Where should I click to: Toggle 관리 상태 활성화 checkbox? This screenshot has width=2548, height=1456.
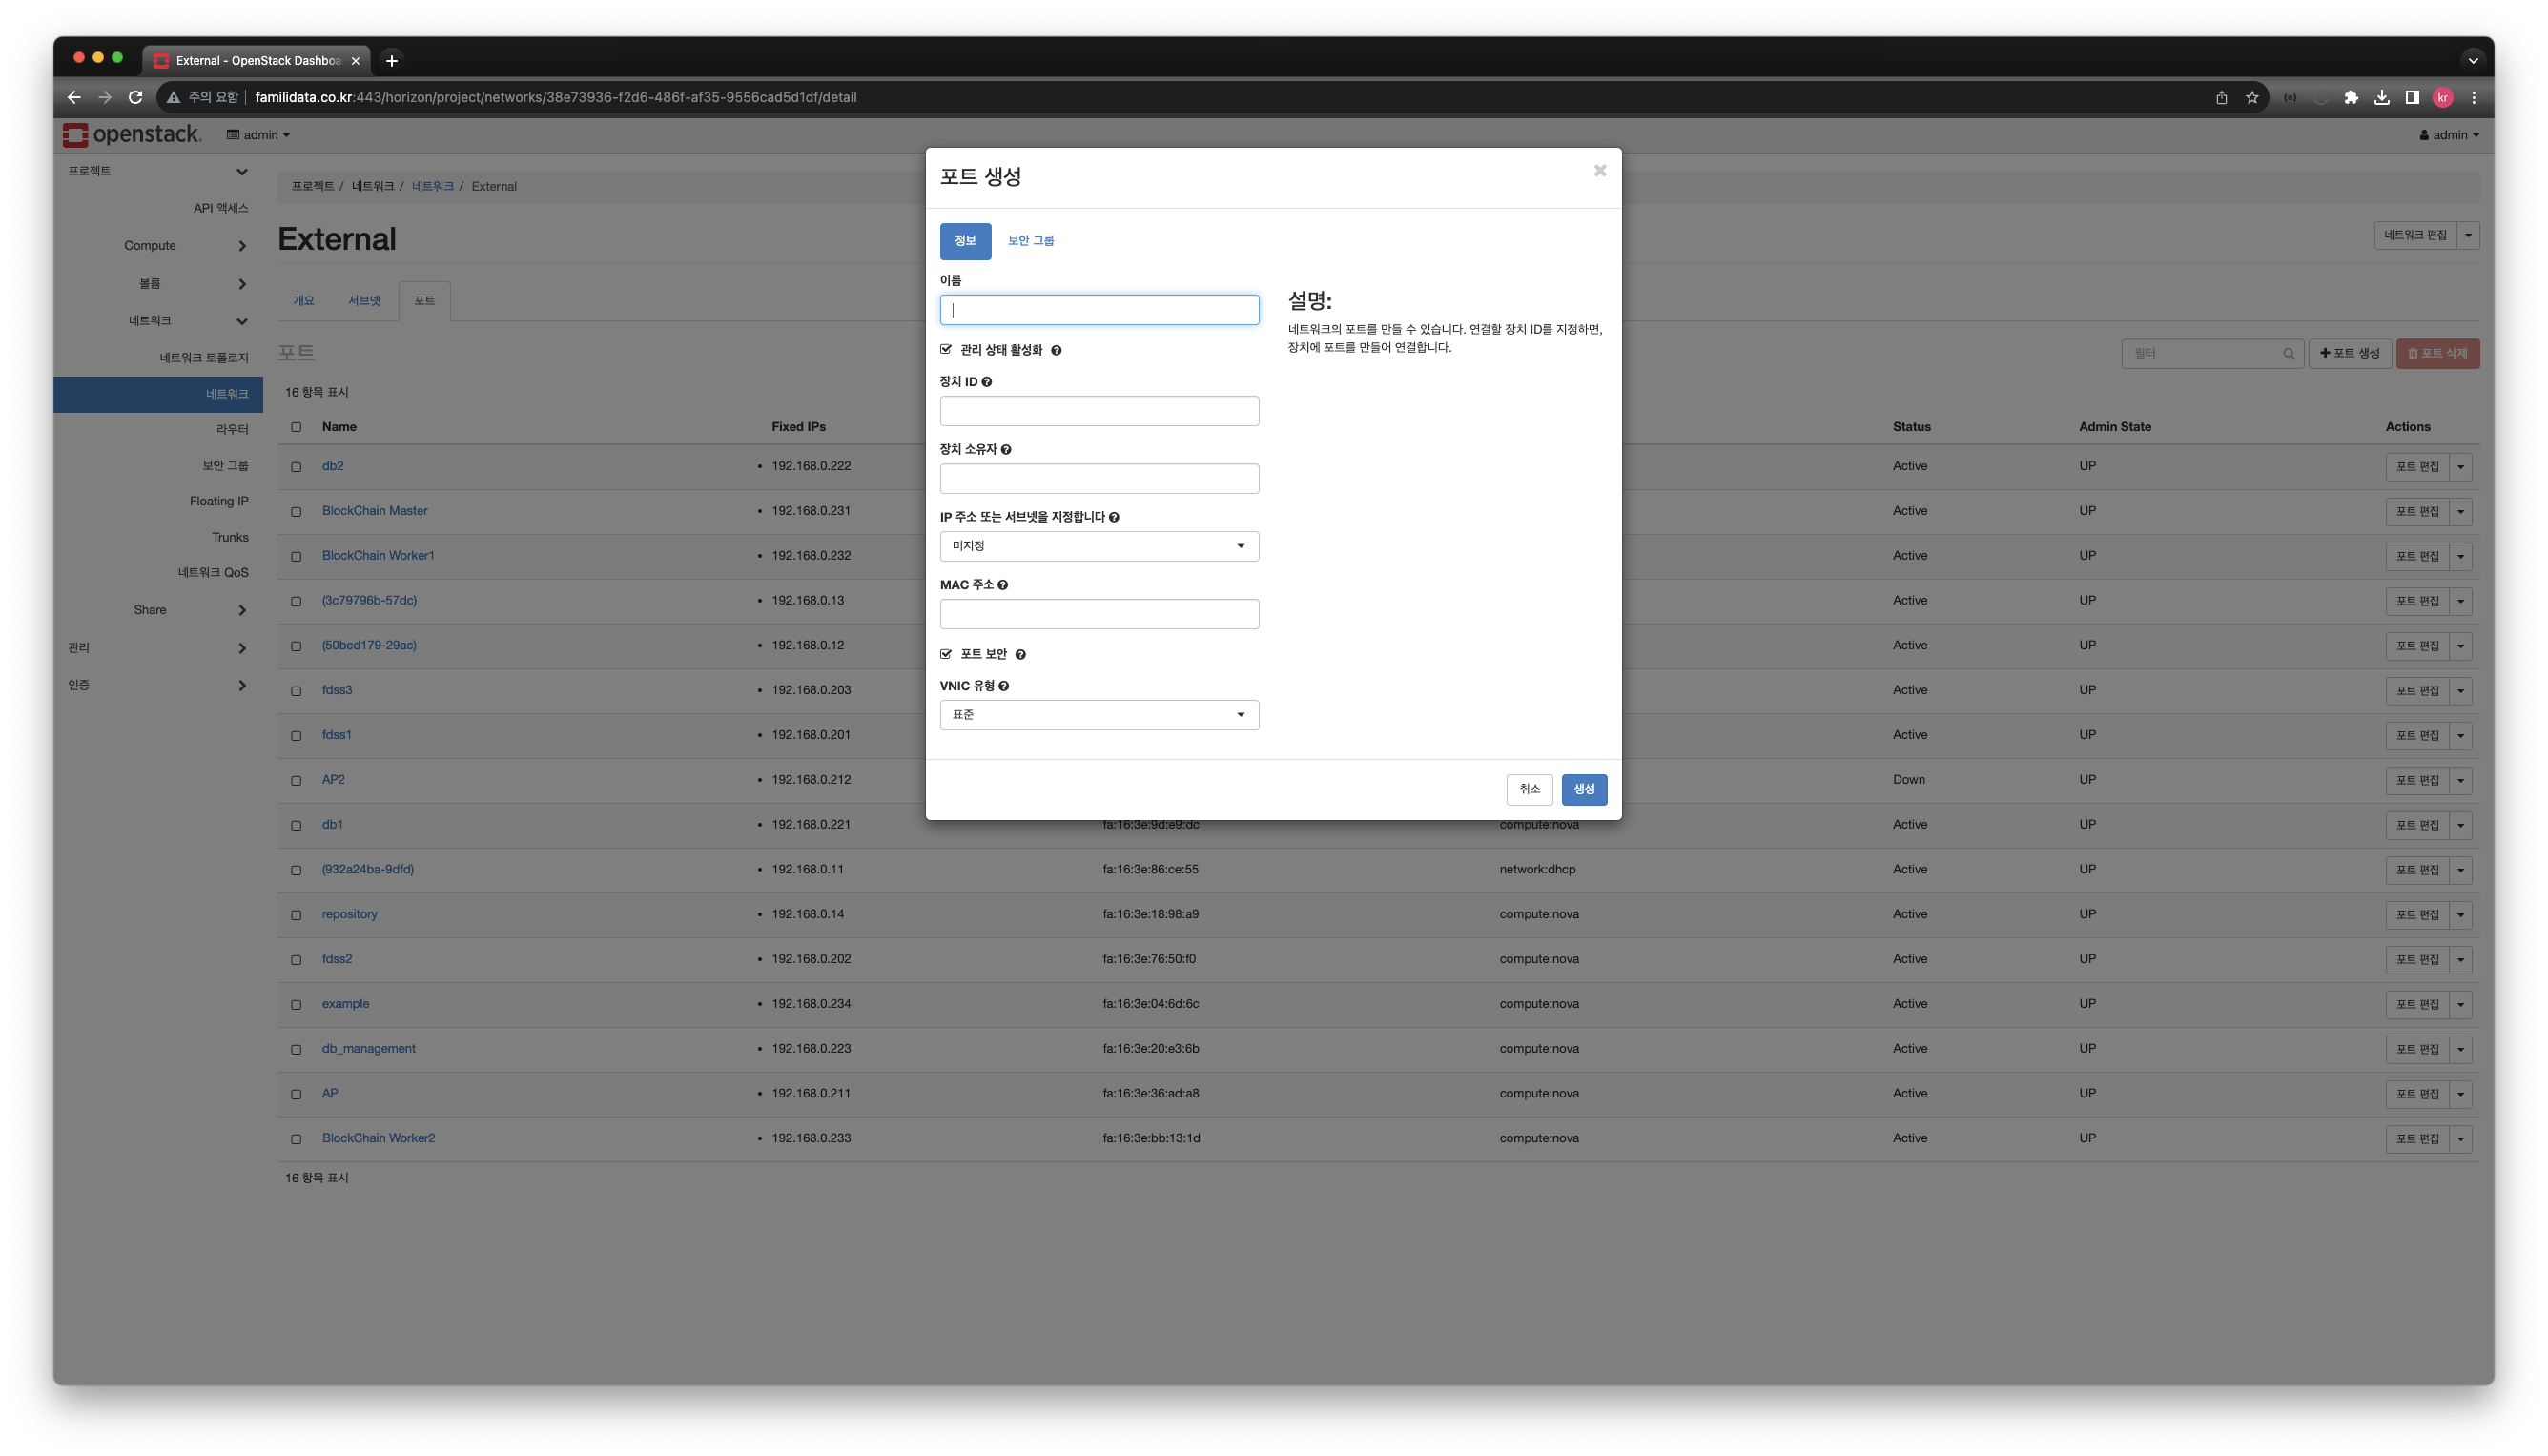(946, 349)
